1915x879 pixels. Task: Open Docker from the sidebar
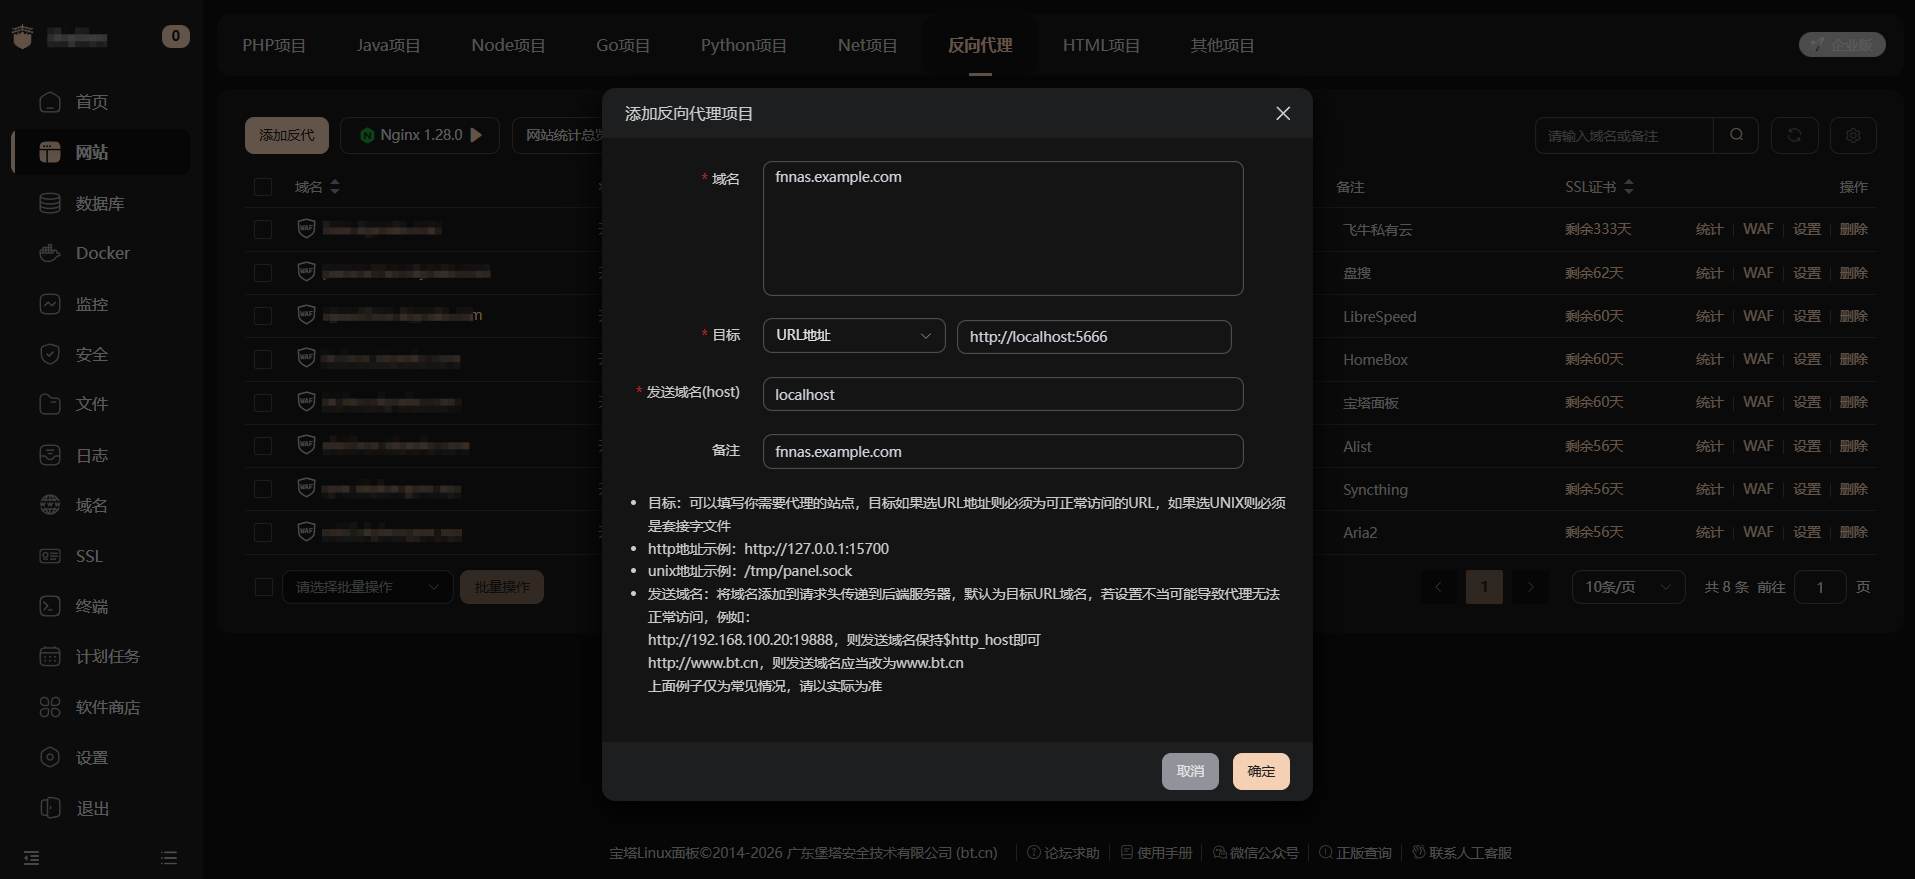pyautogui.click(x=102, y=253)
